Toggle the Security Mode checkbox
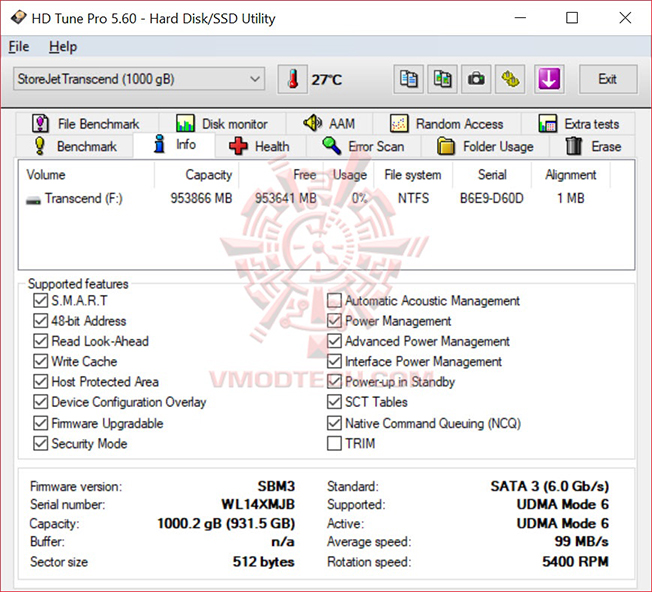This screenshot has height=592, width=652. click(40, 444)
